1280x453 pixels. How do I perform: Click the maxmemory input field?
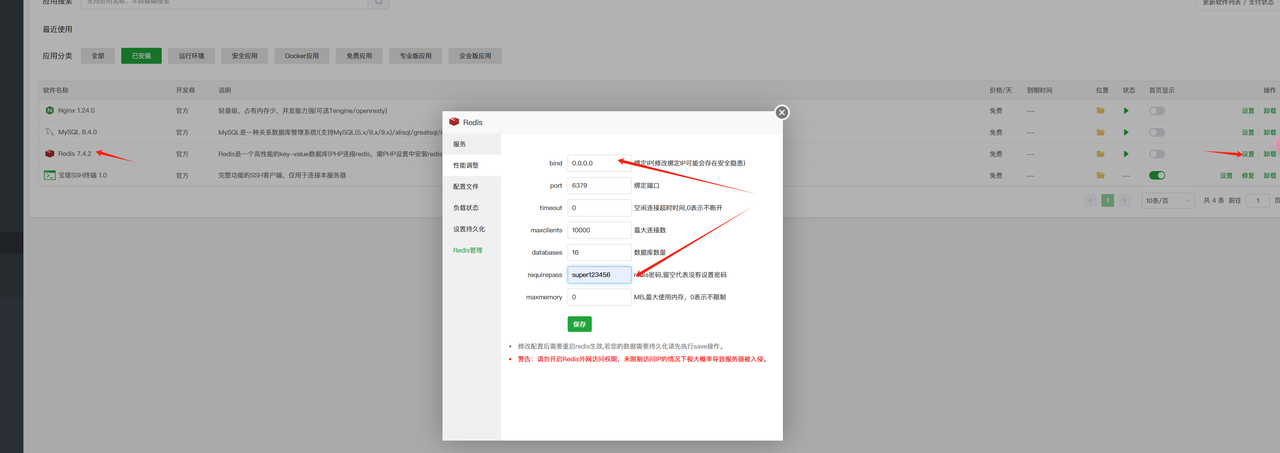tap(599, 297)
